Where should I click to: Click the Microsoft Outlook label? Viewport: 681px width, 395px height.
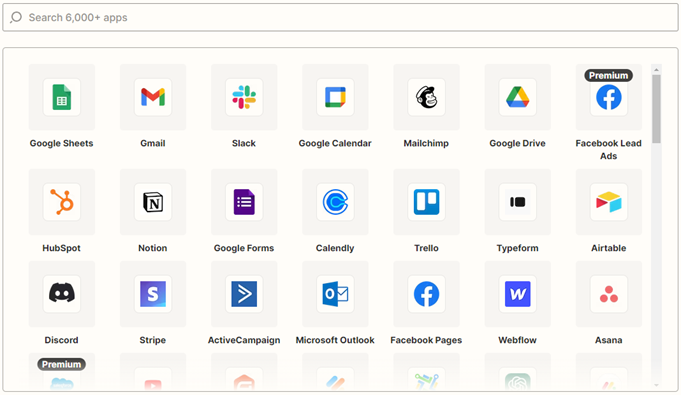[335, 340]
